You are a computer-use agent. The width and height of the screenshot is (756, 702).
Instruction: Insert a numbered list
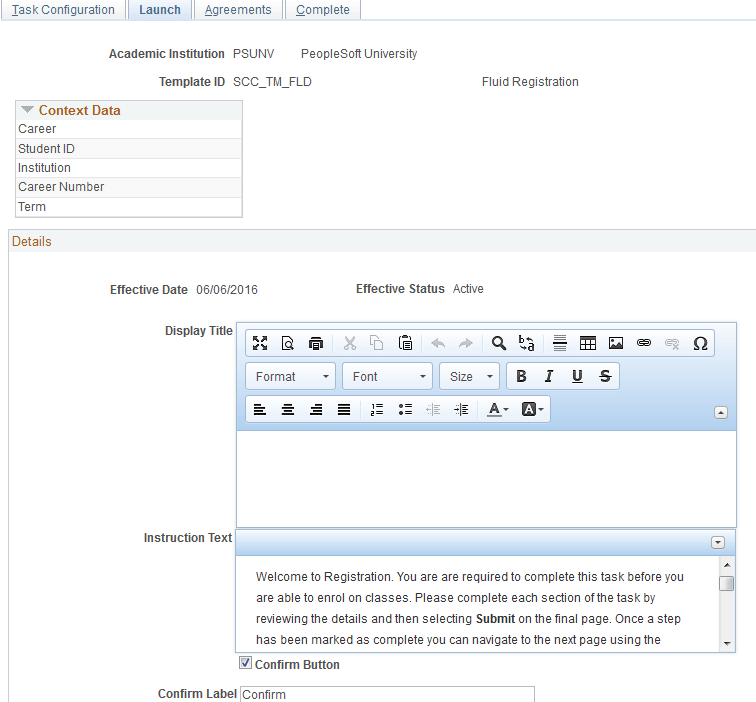point(377,409)
